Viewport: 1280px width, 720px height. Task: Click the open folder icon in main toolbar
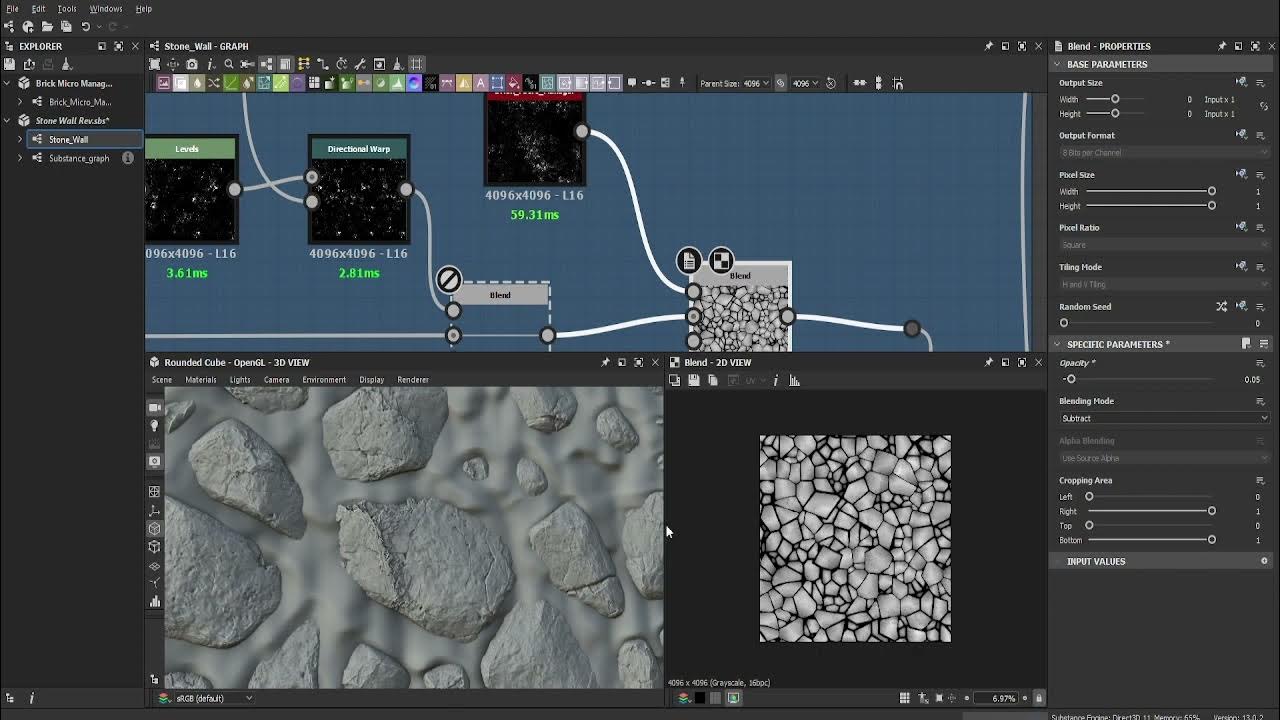47,26
